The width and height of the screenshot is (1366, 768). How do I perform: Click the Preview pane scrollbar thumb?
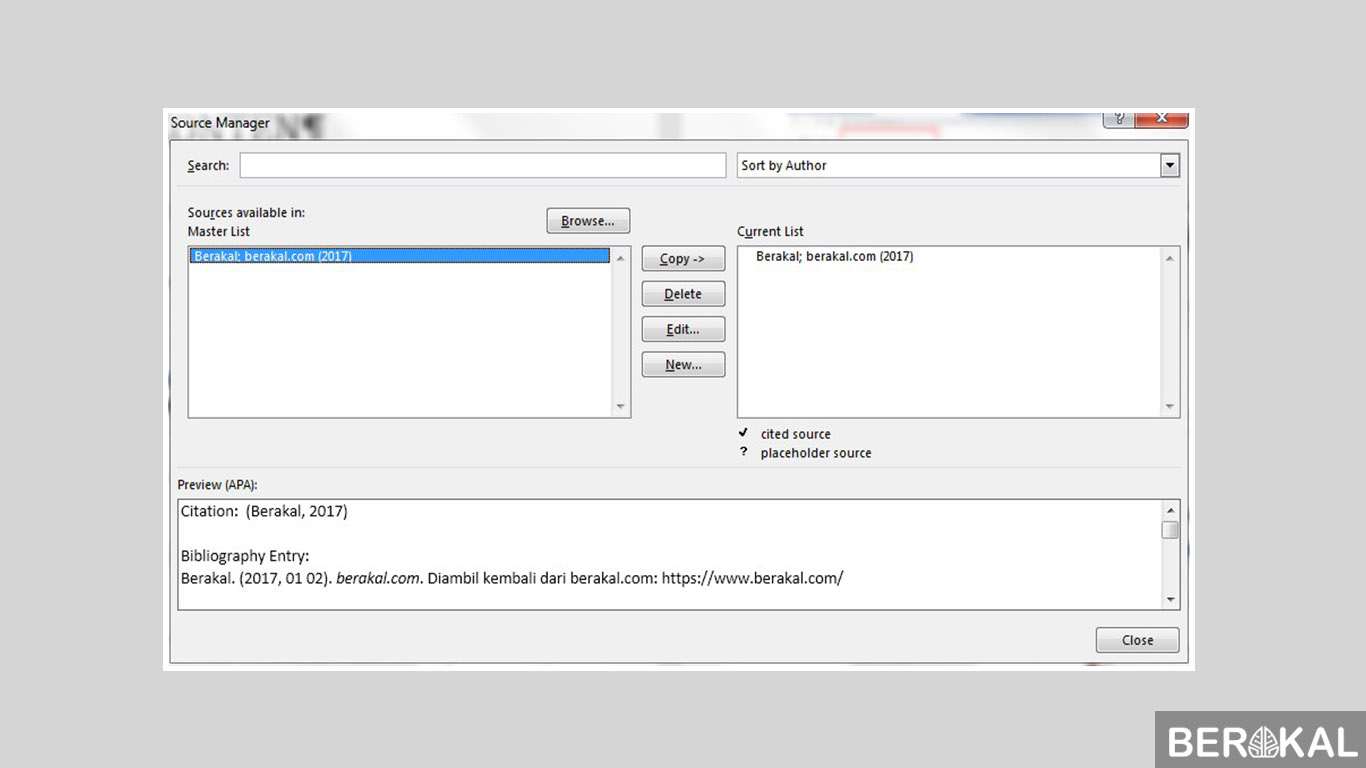[1170, 530]
